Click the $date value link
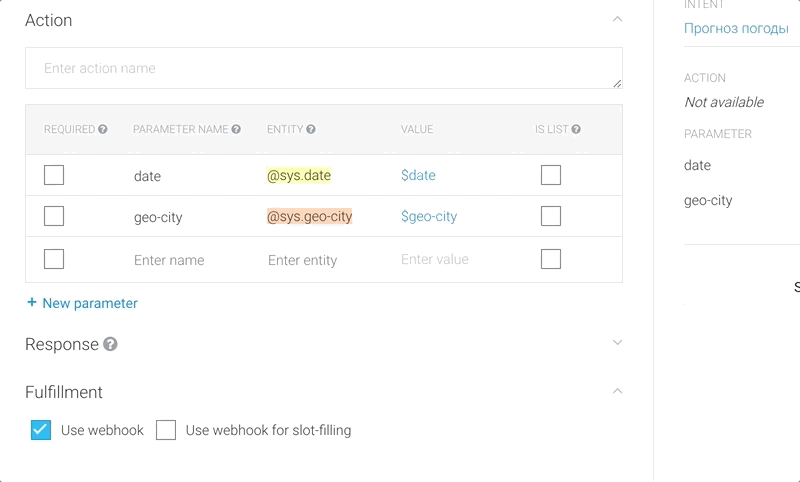Viewport: 800px width, 482px height. 418,175
